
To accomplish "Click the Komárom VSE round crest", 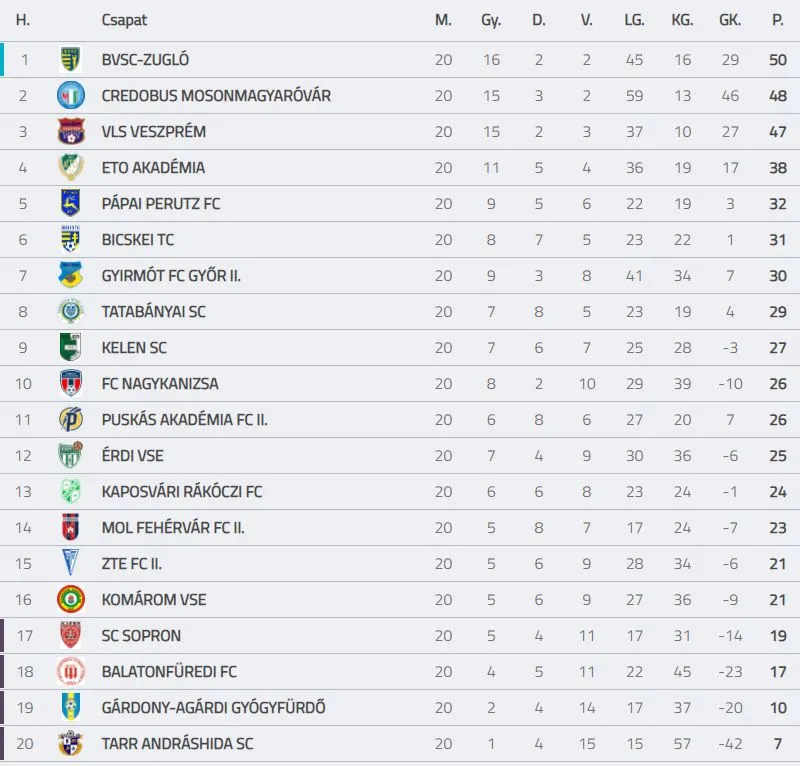I will pyautogui.click(x=70, y=600).
